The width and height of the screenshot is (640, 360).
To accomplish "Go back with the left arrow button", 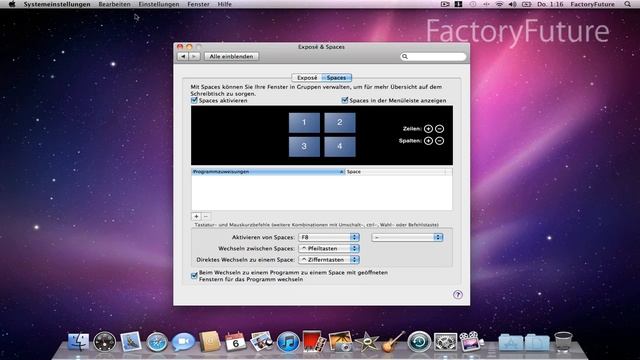I will pos(183,56).
